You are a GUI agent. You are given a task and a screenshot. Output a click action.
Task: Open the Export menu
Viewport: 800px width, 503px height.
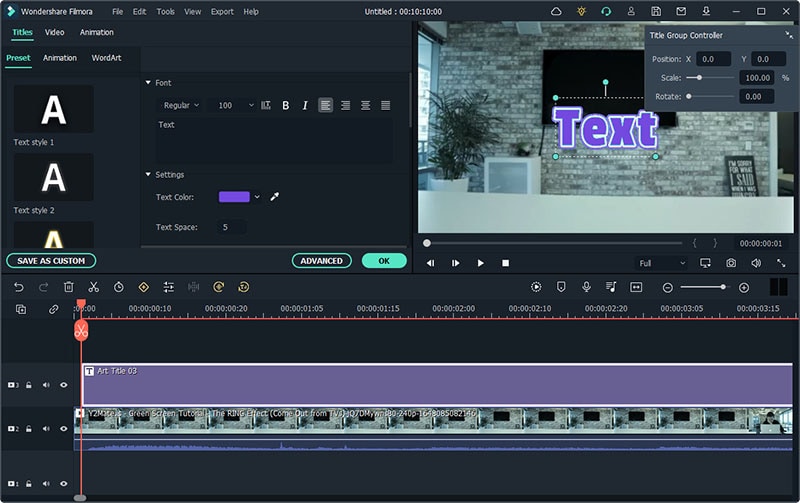click(x=222, y=11)
